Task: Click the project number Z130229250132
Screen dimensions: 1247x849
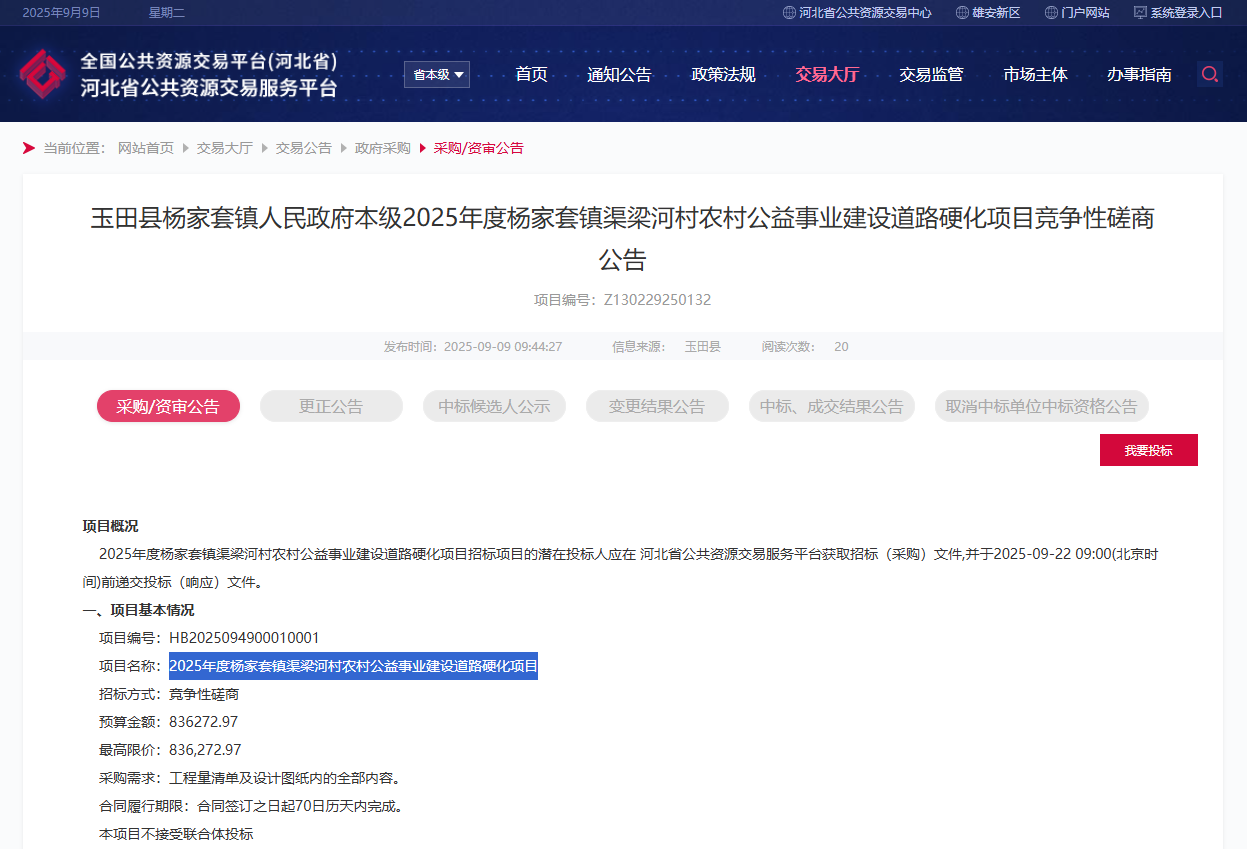Action: (657, 300)
